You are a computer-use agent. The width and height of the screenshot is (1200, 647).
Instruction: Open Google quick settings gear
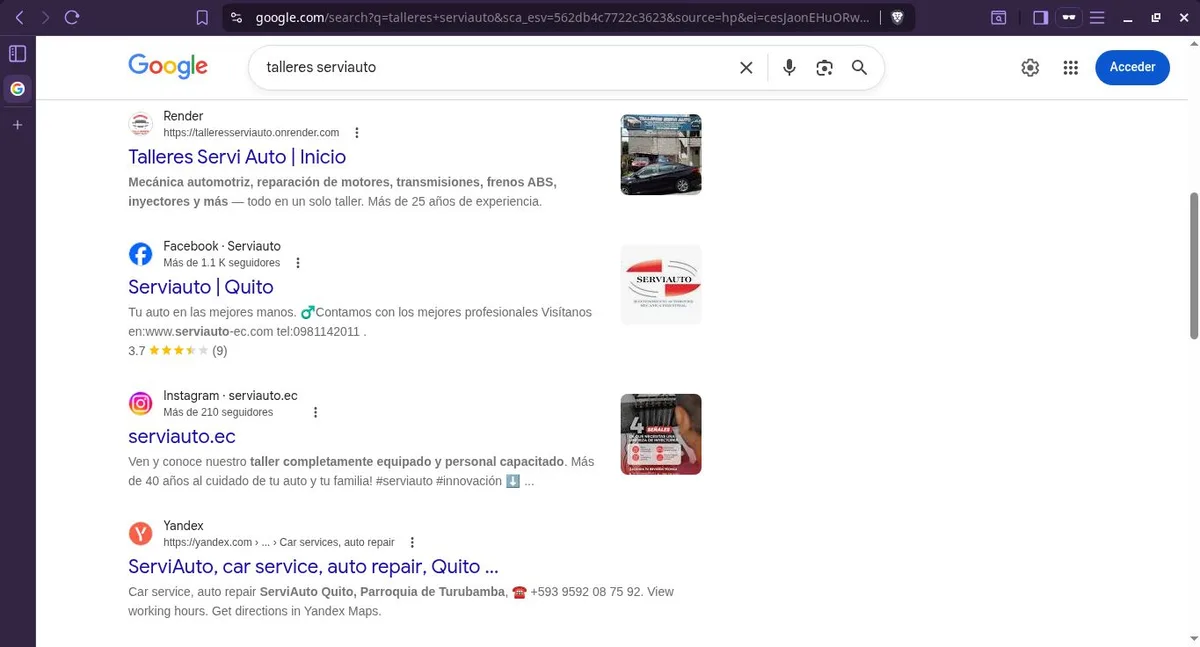(1030, 67)
